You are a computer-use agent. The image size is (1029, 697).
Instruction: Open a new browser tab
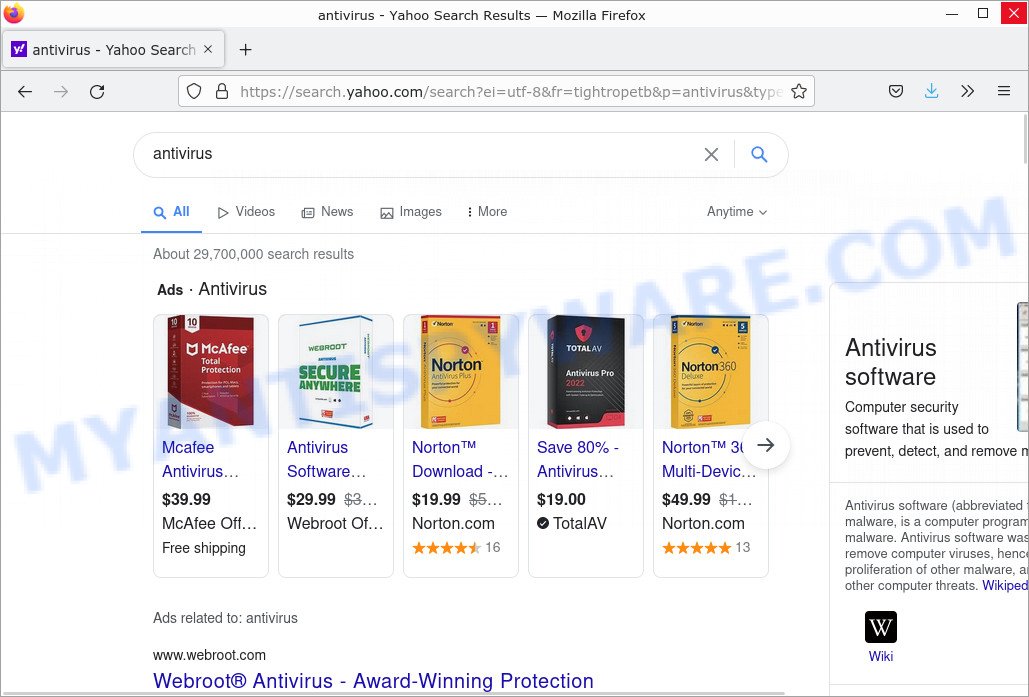coord(245,50)
